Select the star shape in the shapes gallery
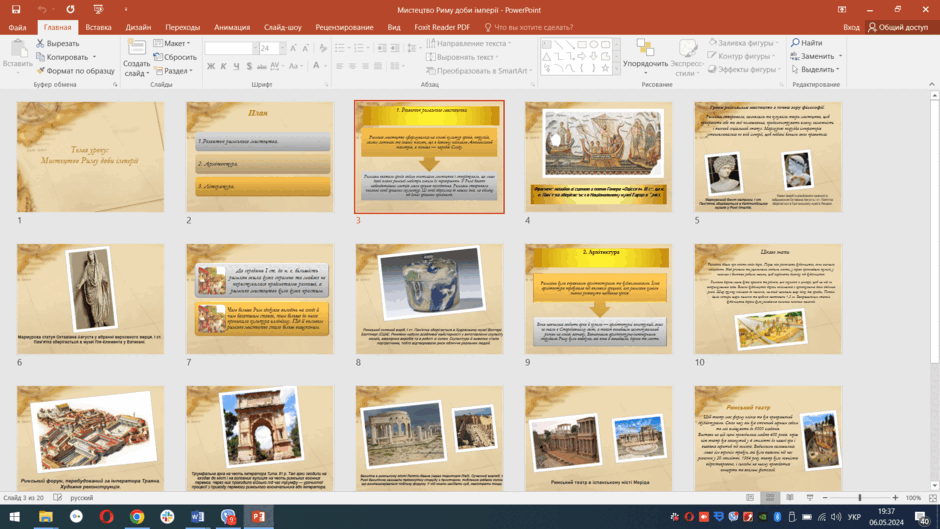The image size is (940, 529). (605, 68)
